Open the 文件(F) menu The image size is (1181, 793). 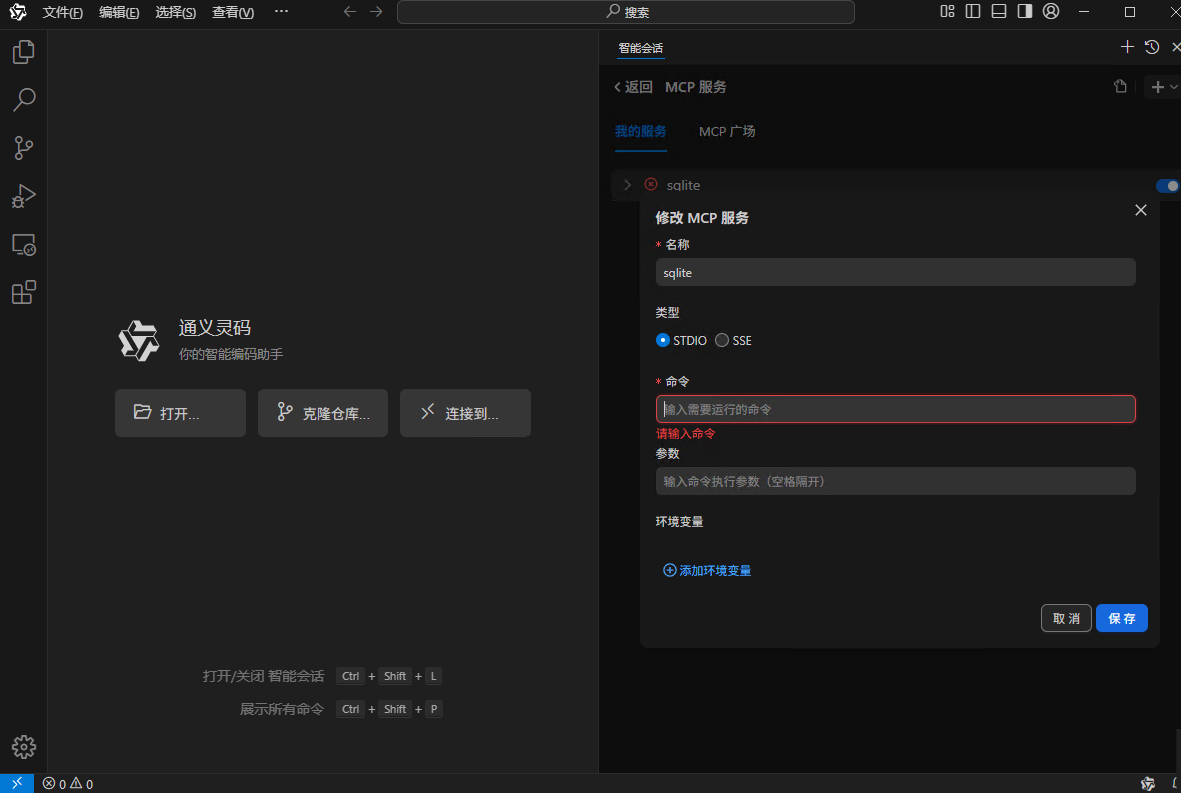[63, 12]
